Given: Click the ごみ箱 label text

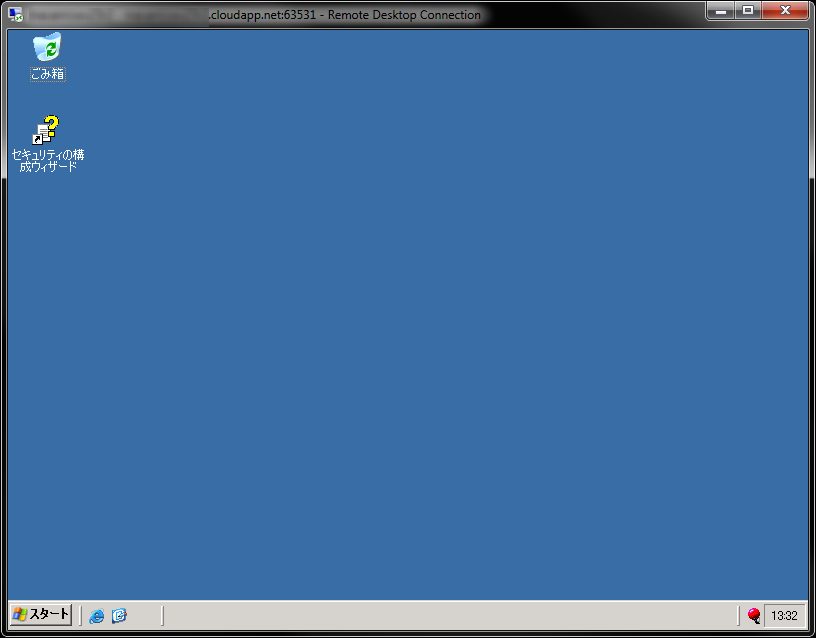Looking at the screenshot, I should 47,74.
